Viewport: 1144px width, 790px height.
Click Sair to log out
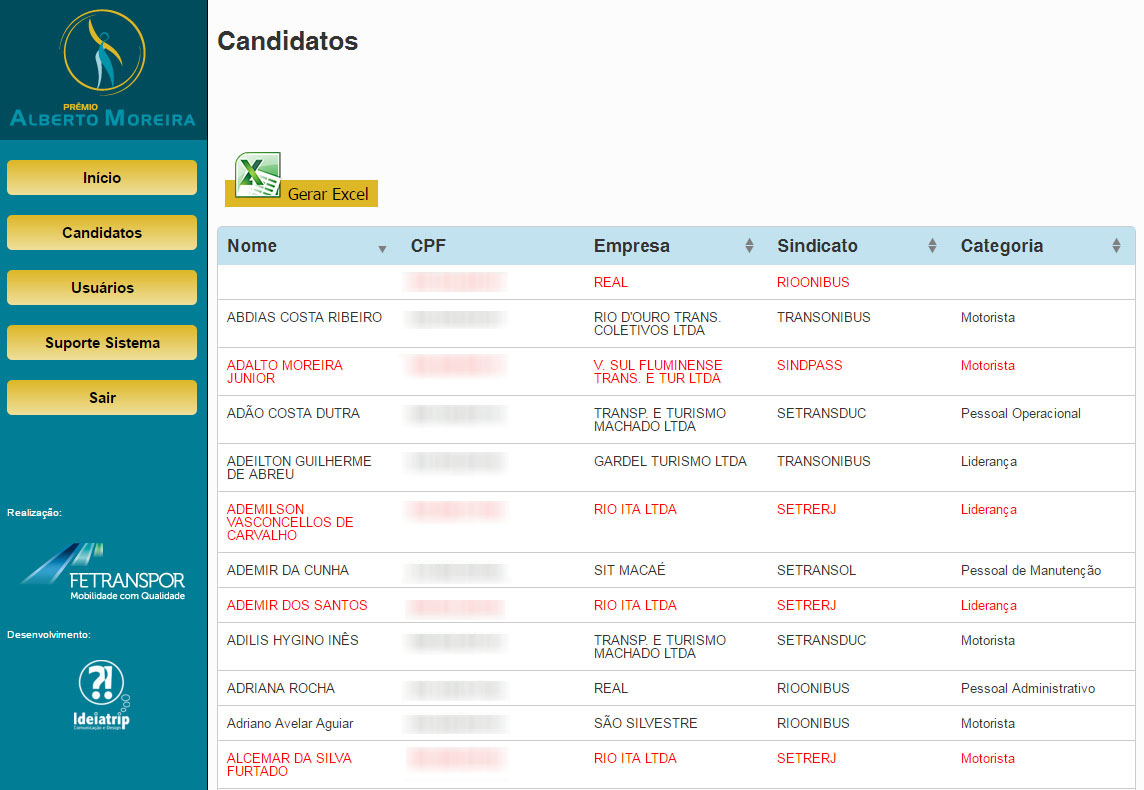[102, 398]
